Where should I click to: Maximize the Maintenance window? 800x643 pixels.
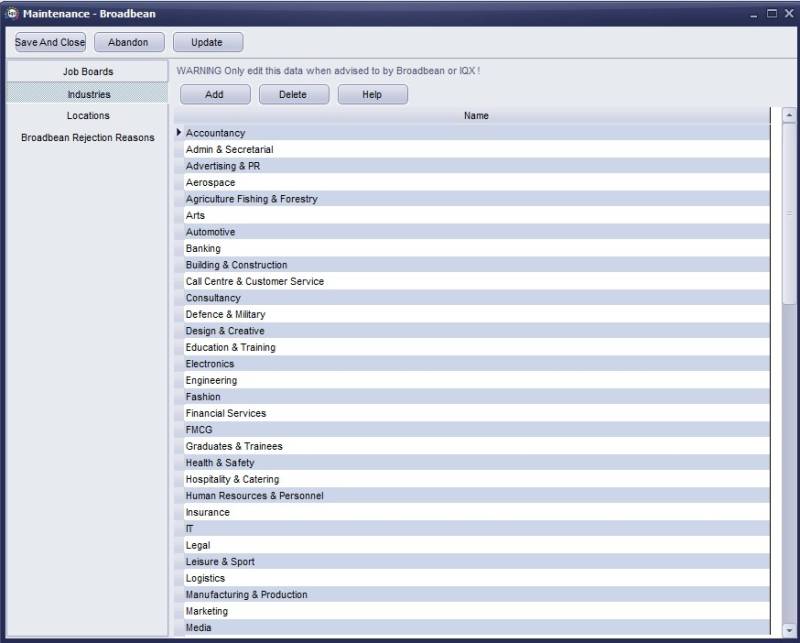771,14
